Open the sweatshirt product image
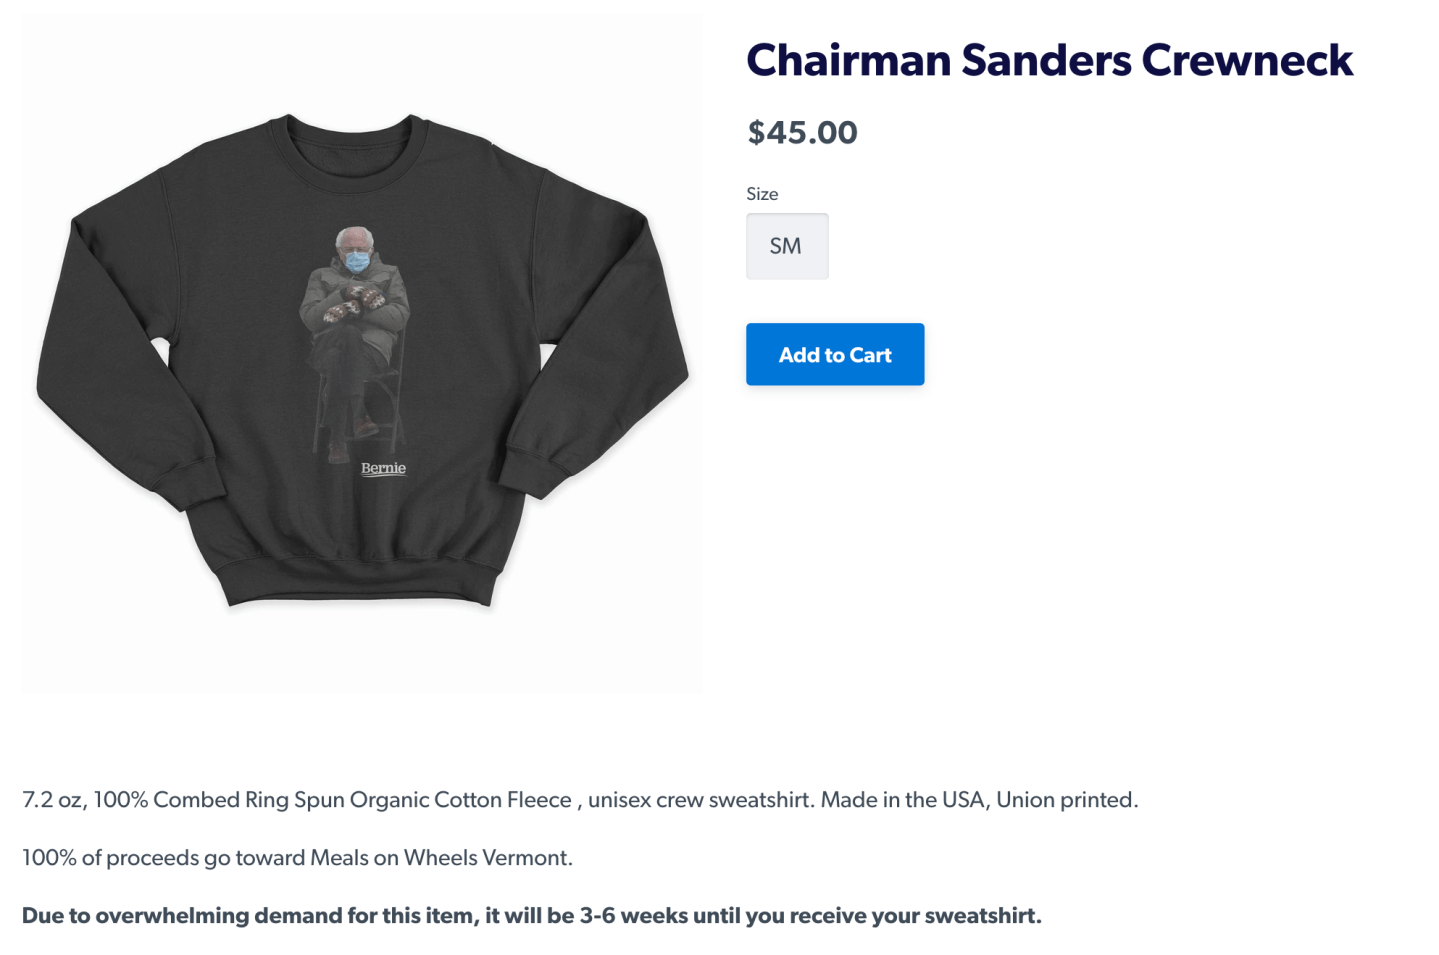Viewport: 1439px width, 955px height. pyautogui.click(x=362, y=352)
